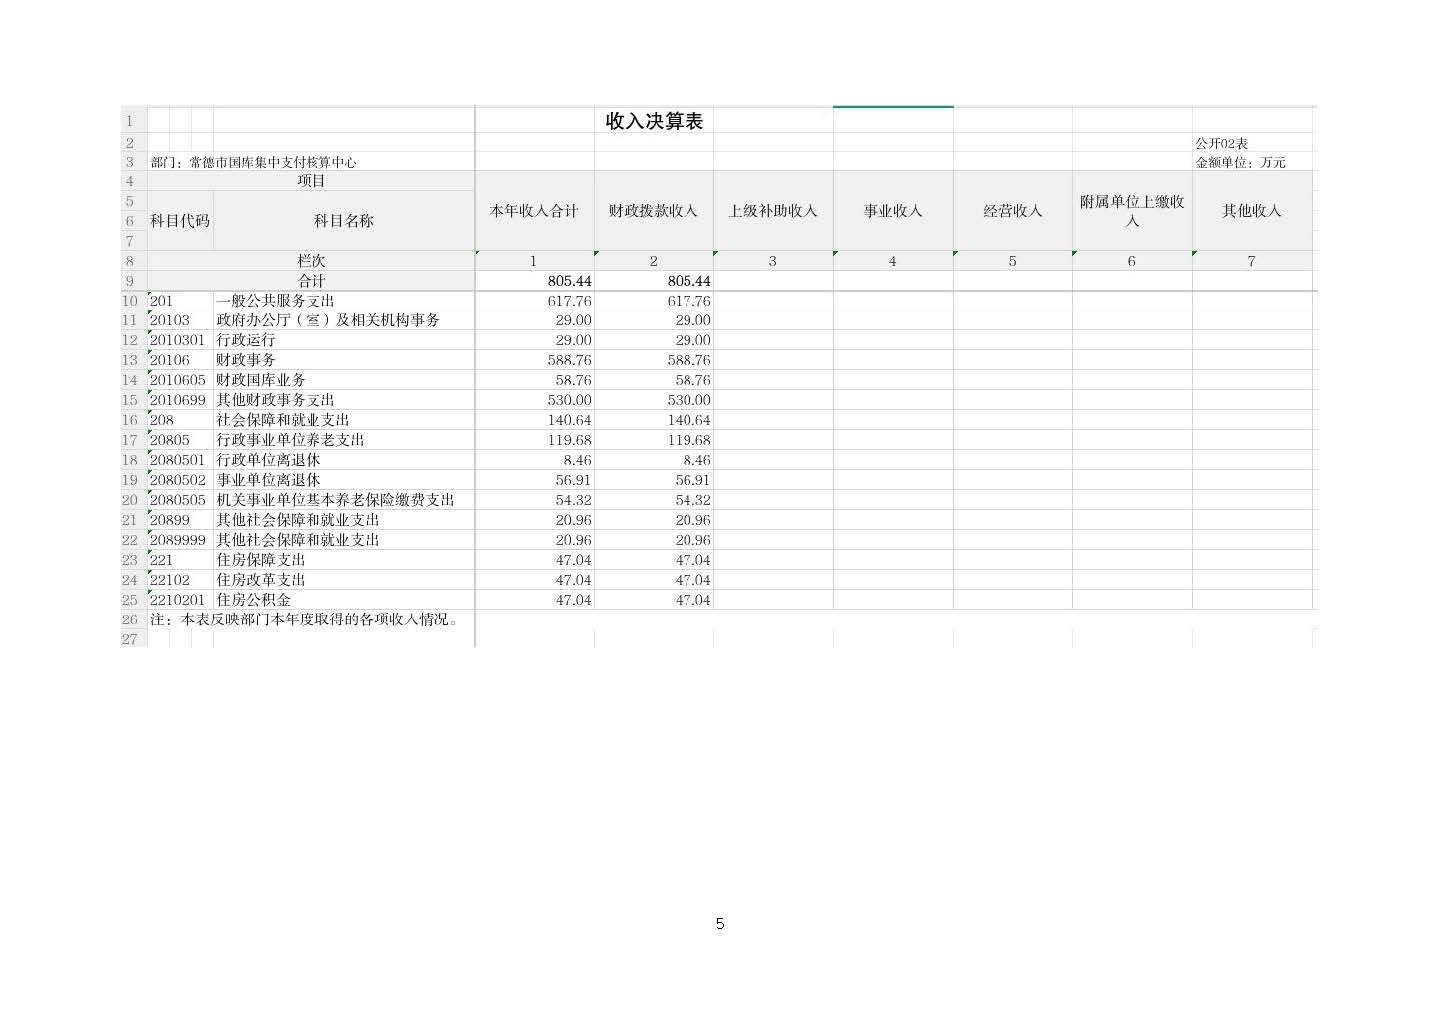Select the 财政国库业务 name cell
Image resolution: width=1439 pixels, height=1017 pixels.
[262, 380]
